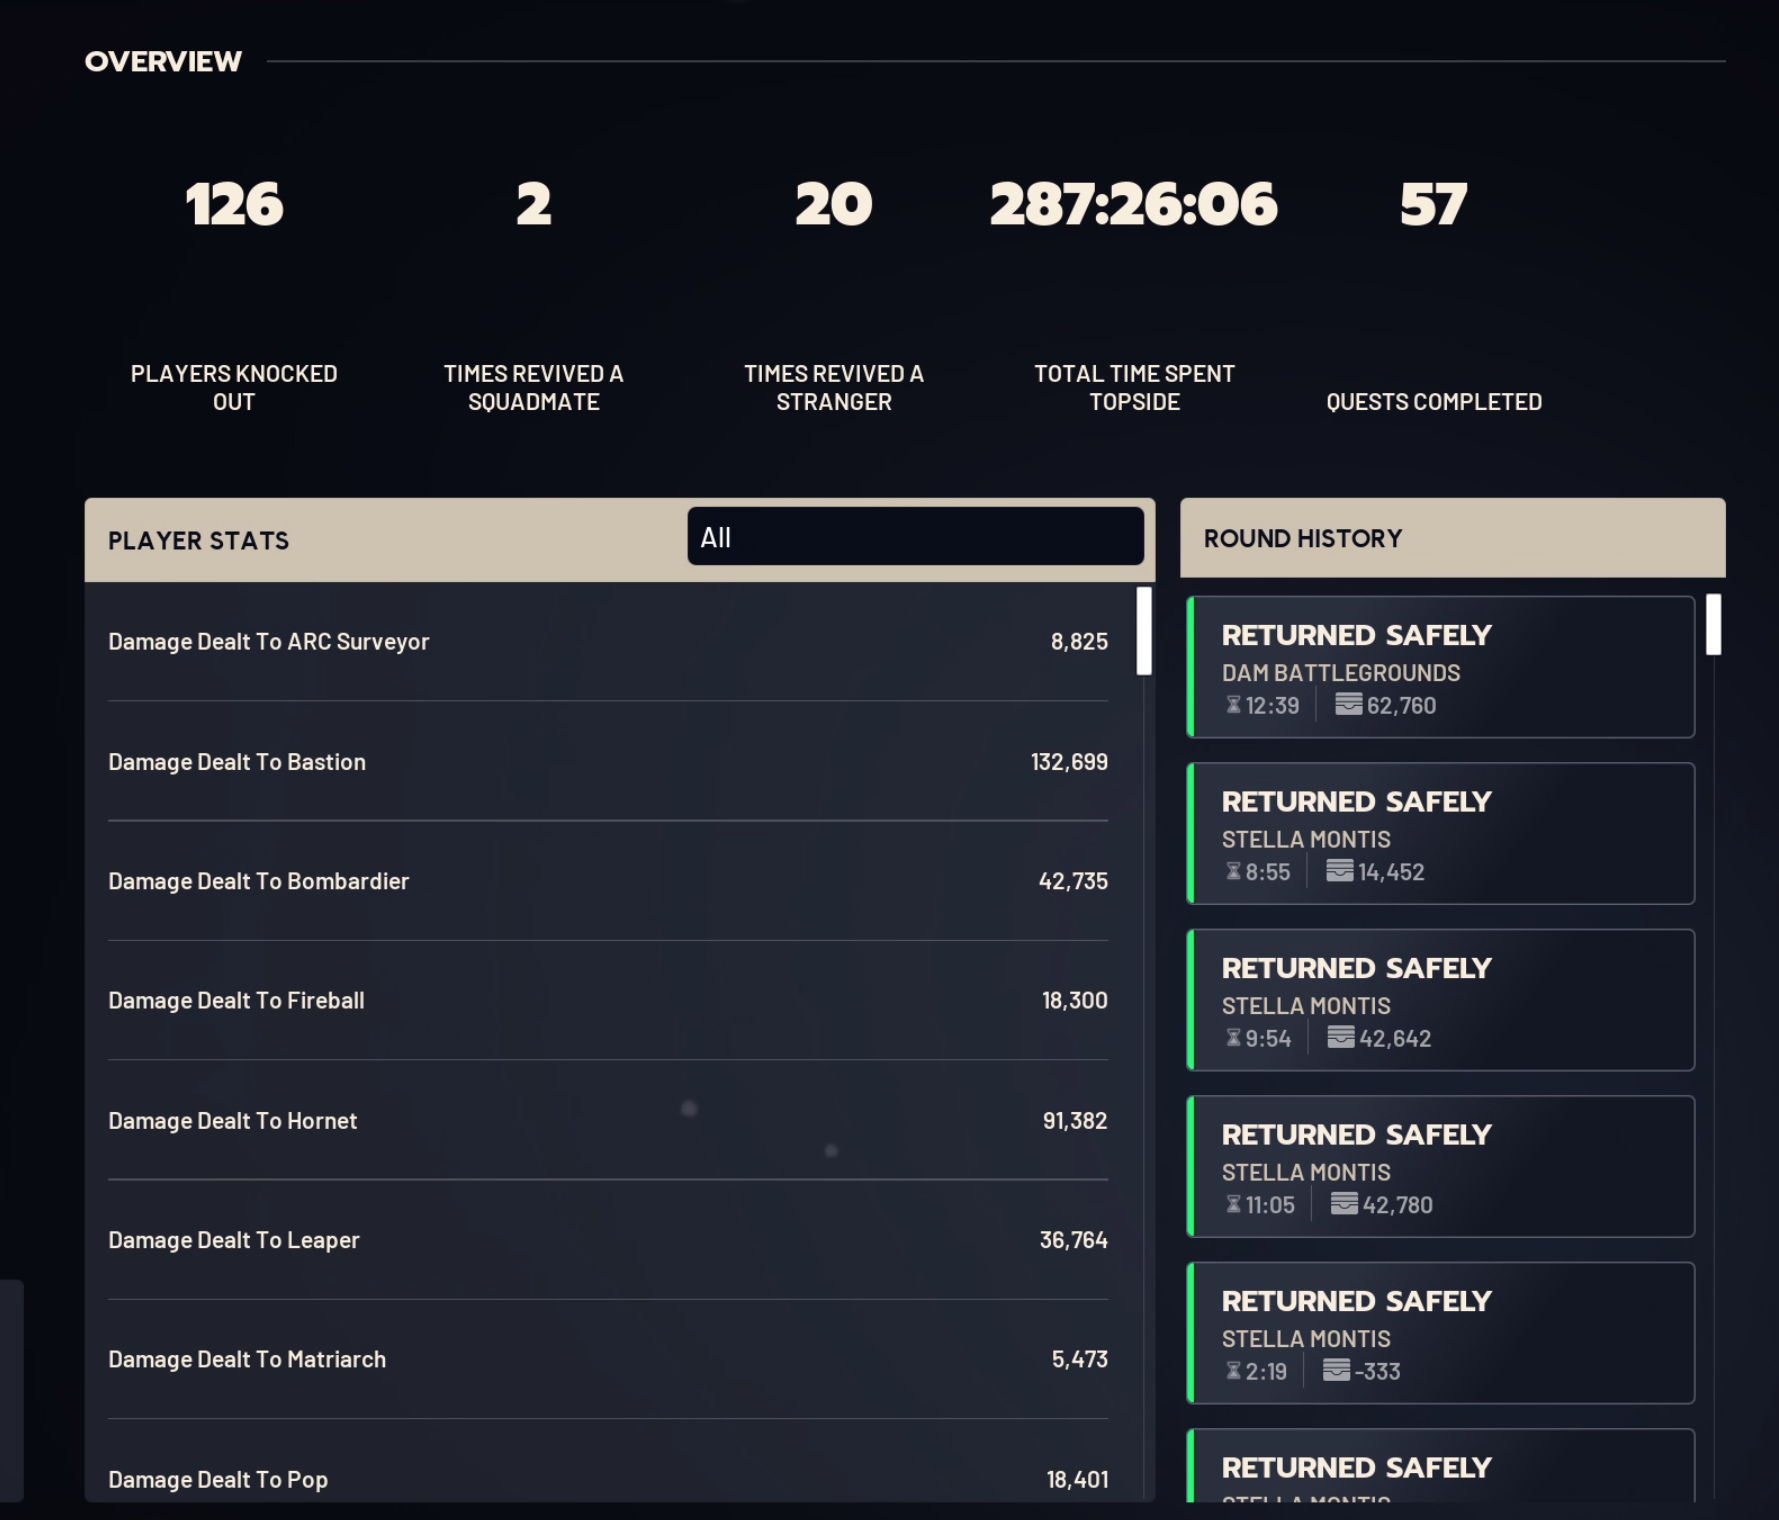
Task: Click the squadmate revive count 2
Action: 534,204
